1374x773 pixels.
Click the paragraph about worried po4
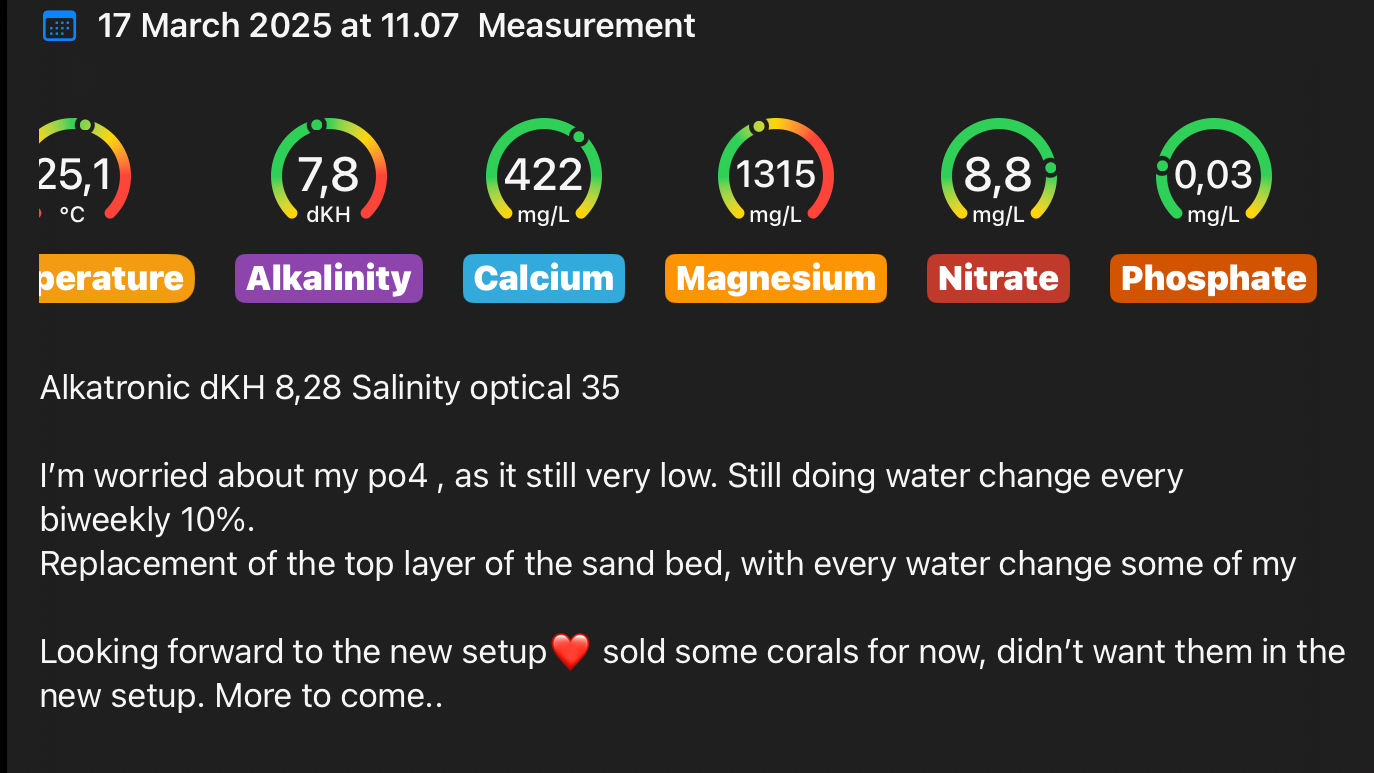coord(611,476)
